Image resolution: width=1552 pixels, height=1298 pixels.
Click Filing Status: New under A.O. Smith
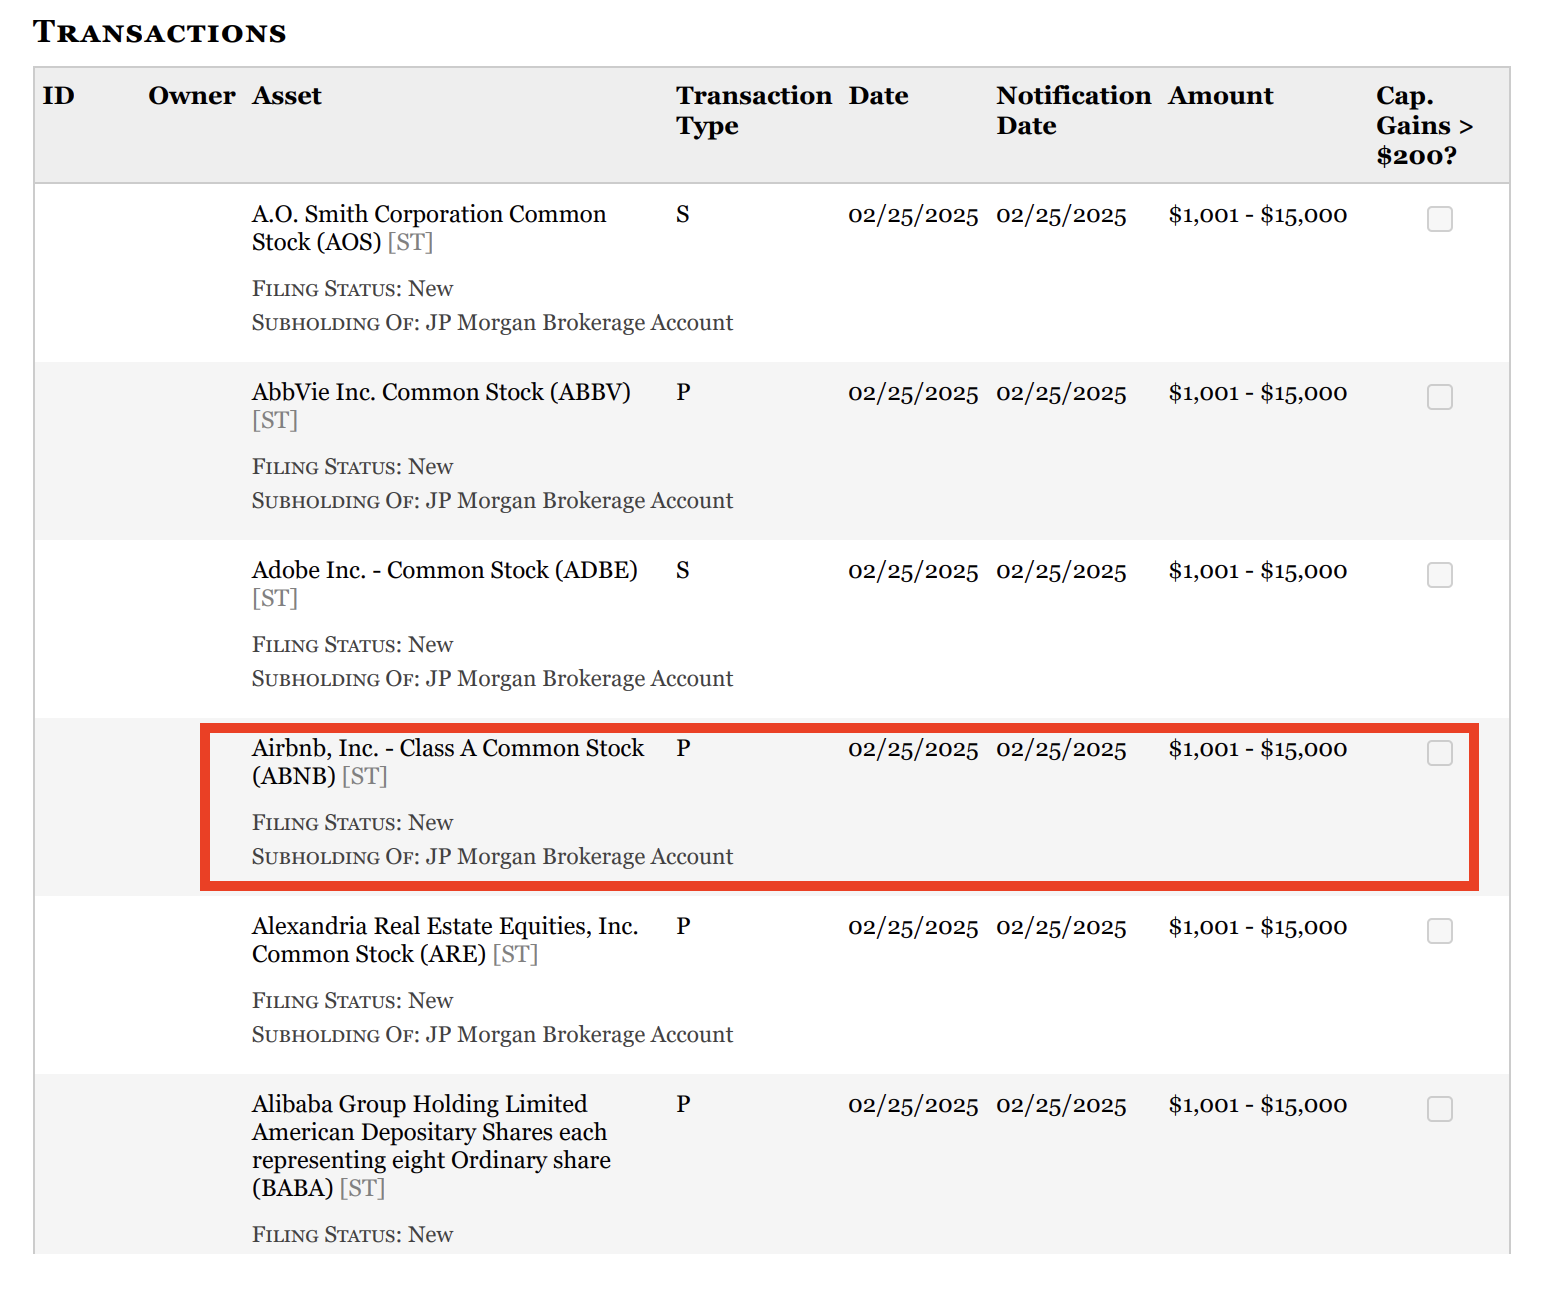click(x=353, y=289)
